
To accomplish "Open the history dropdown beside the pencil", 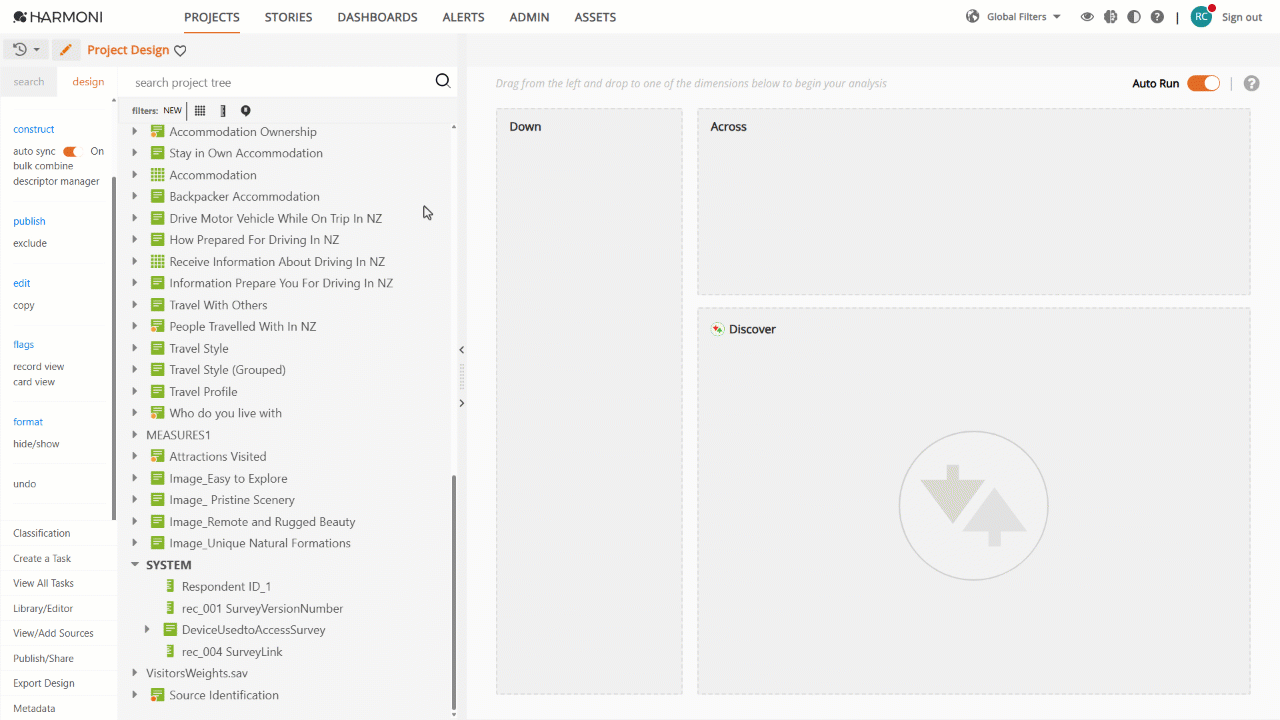I will pos(27,50).
